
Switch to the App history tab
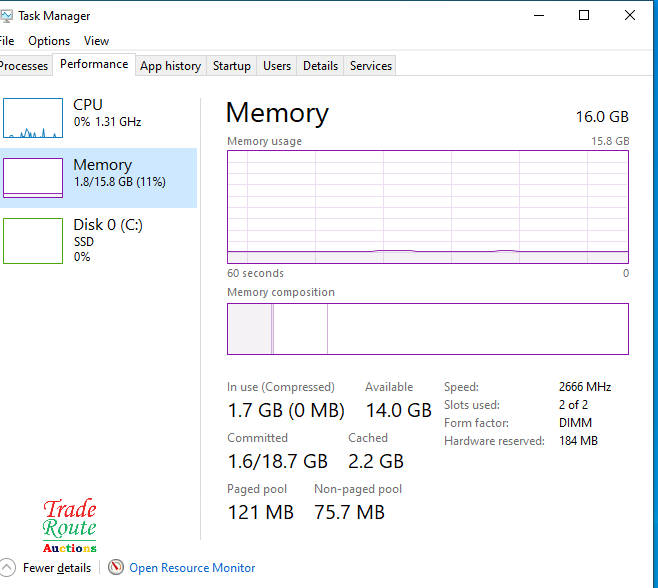coord(170,66)
